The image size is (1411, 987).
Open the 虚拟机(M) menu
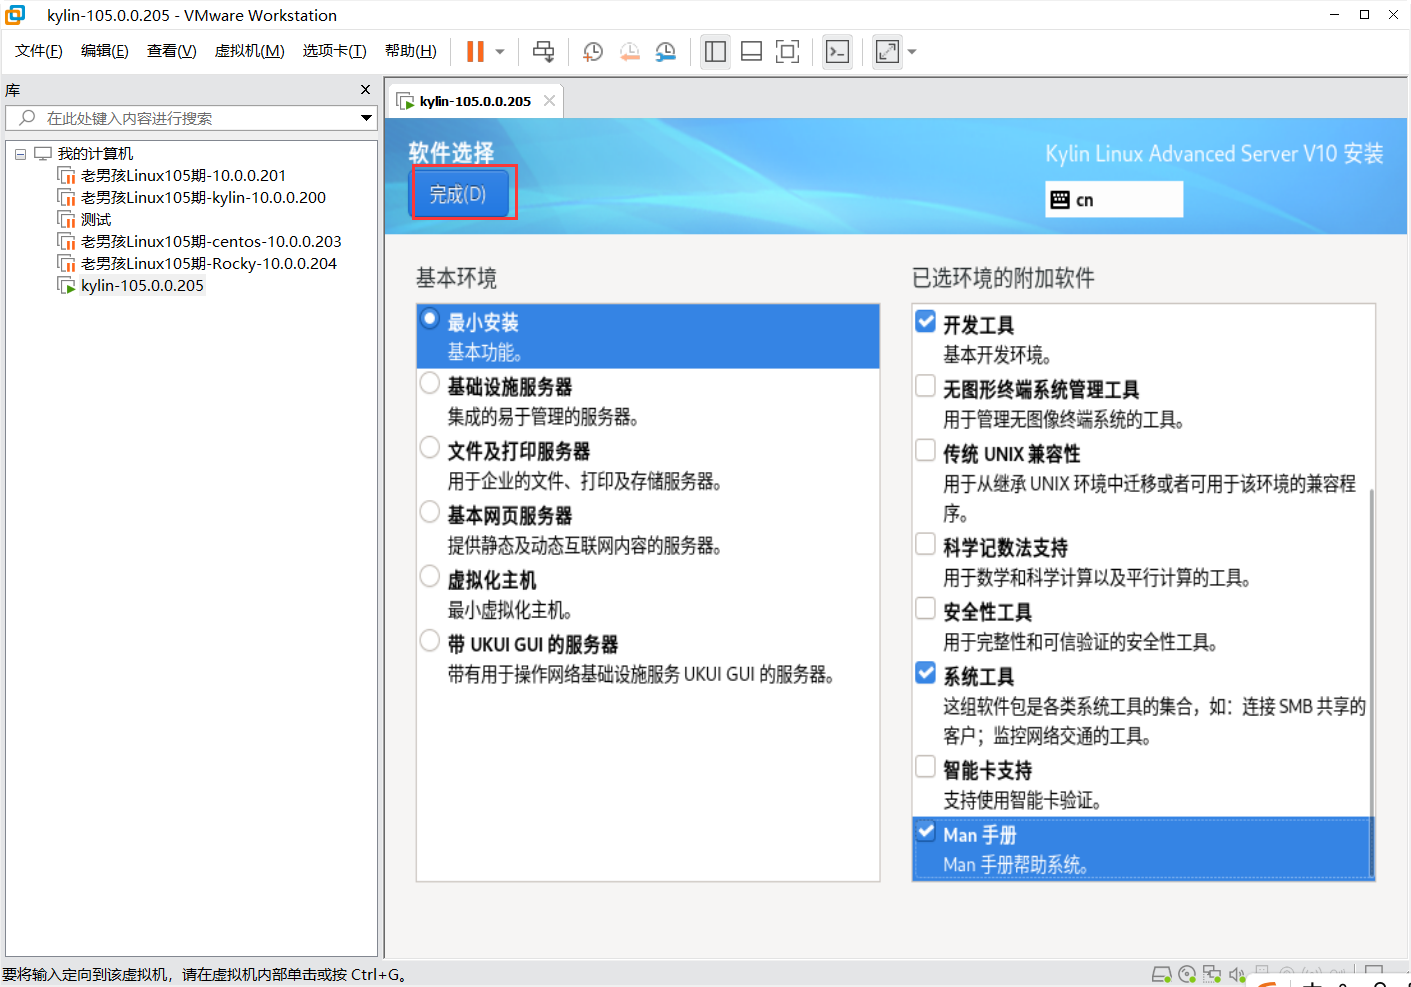pos(250,51)
